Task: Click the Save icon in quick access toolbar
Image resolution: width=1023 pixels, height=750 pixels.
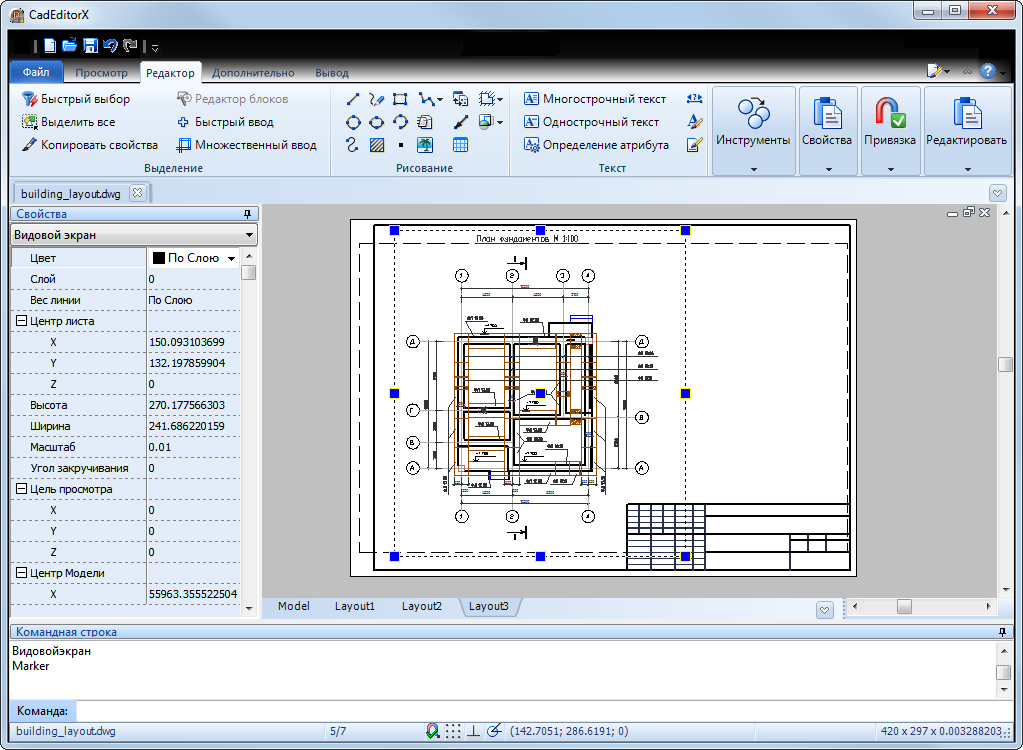Action: [90, 46]
